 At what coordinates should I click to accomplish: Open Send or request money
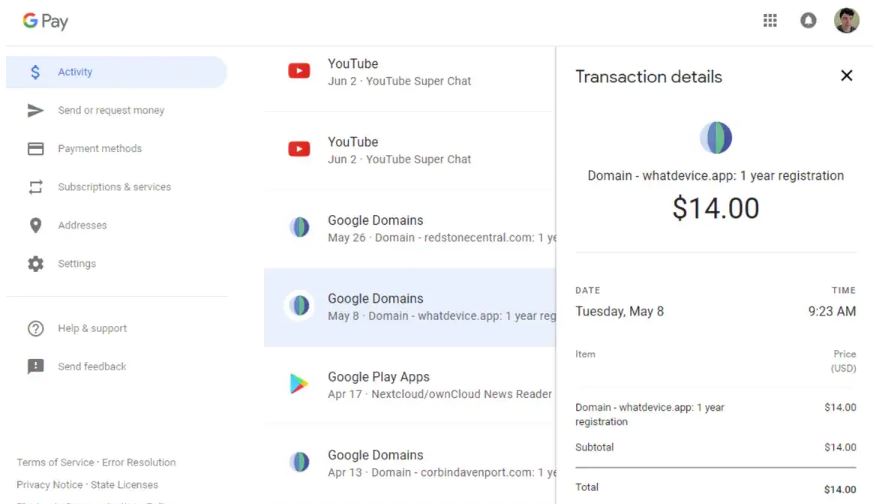pyautogui.click(x=111, y=110)
